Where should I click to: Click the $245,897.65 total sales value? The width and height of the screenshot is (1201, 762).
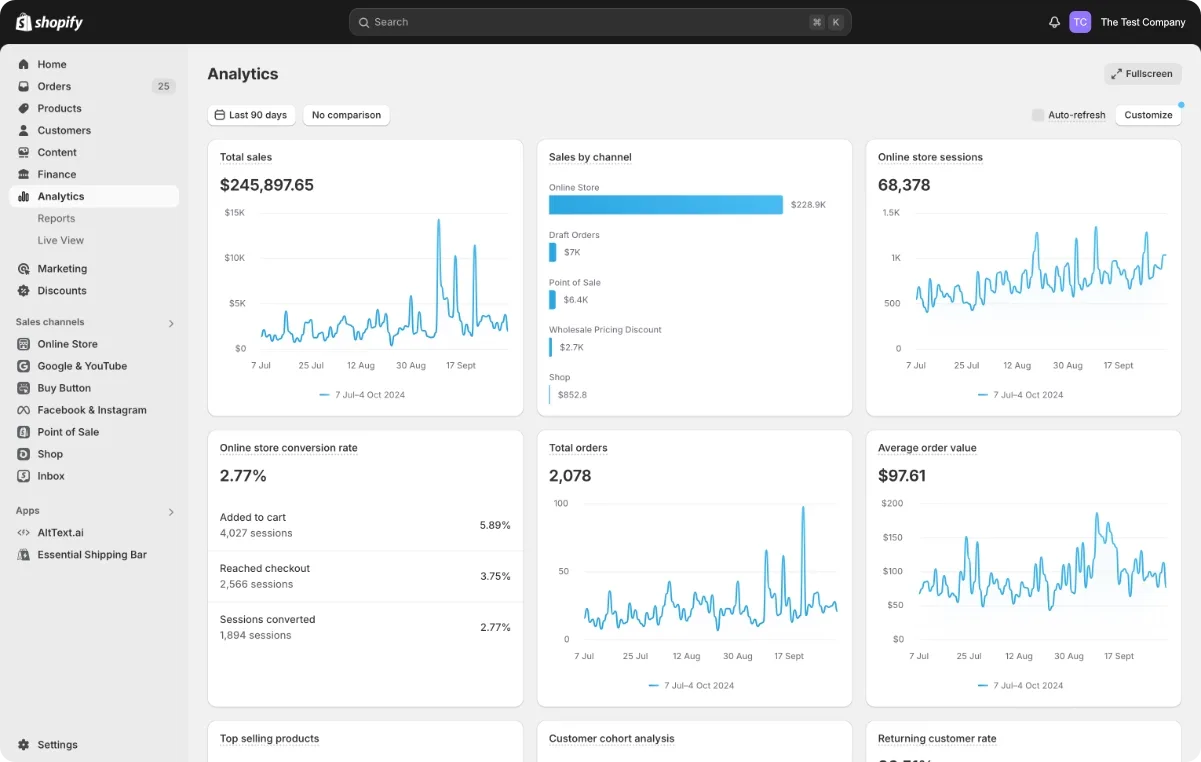pos(267,185)
